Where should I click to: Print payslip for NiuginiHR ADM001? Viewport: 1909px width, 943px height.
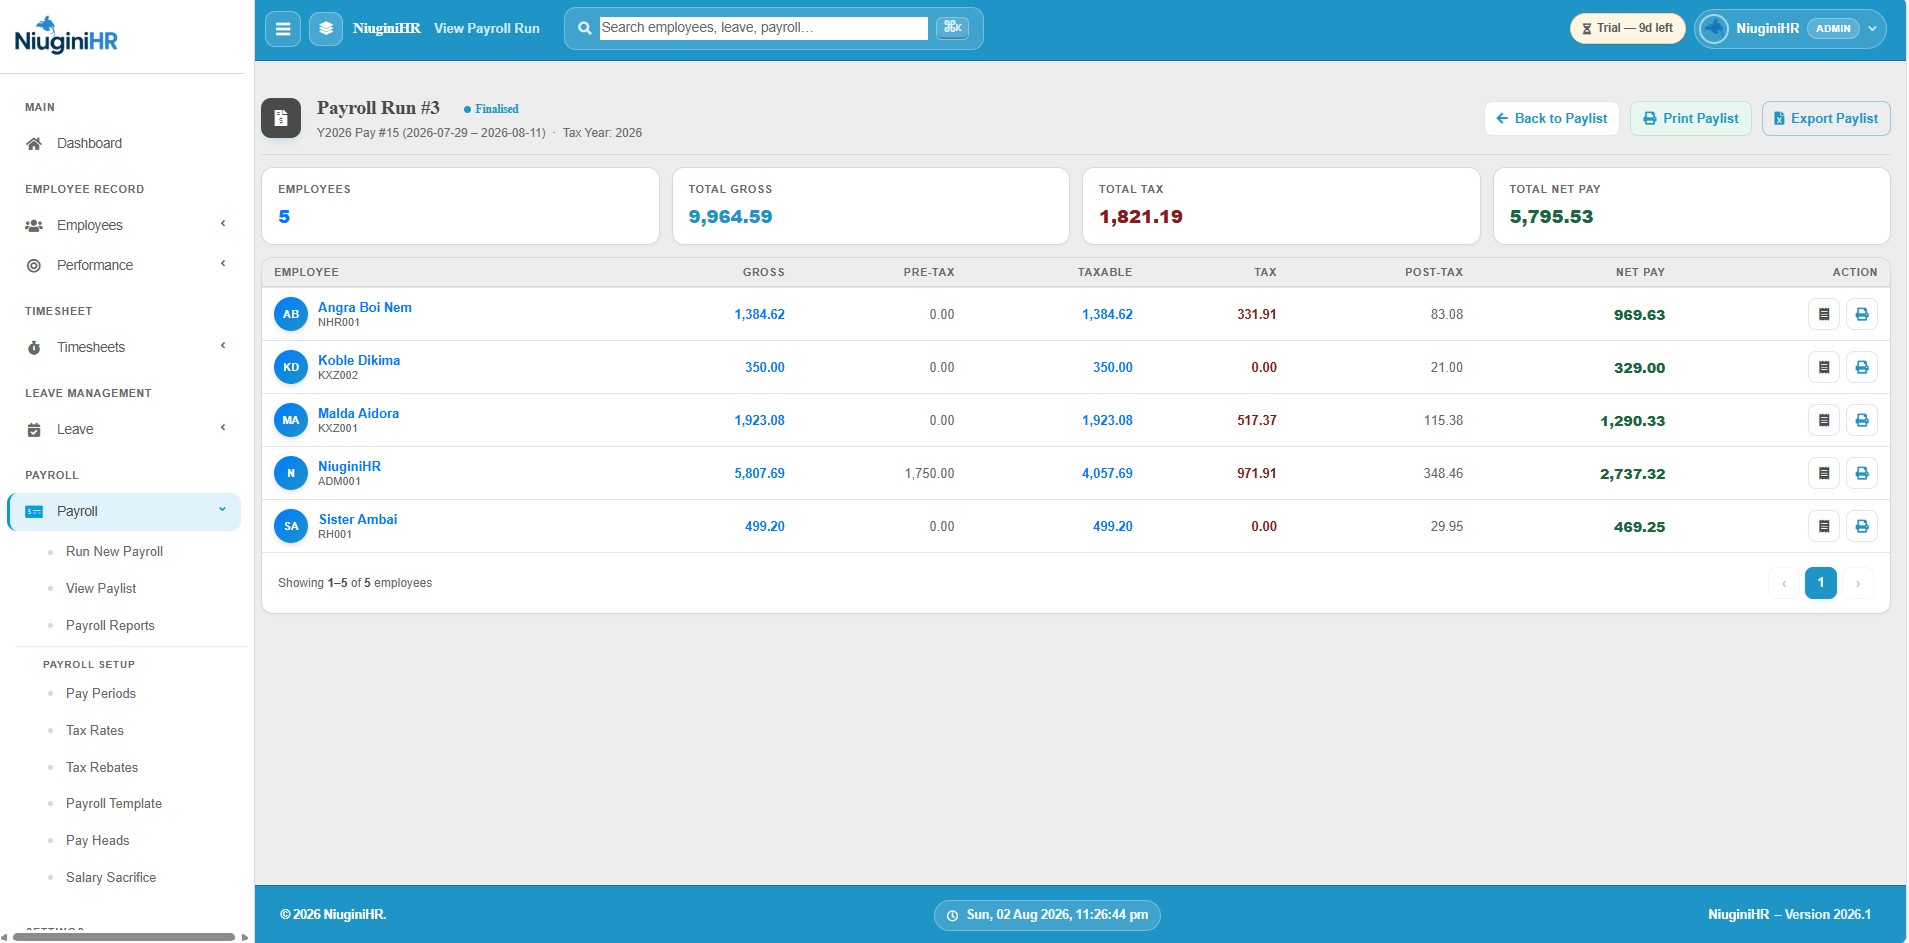(x=1862, y=473)
